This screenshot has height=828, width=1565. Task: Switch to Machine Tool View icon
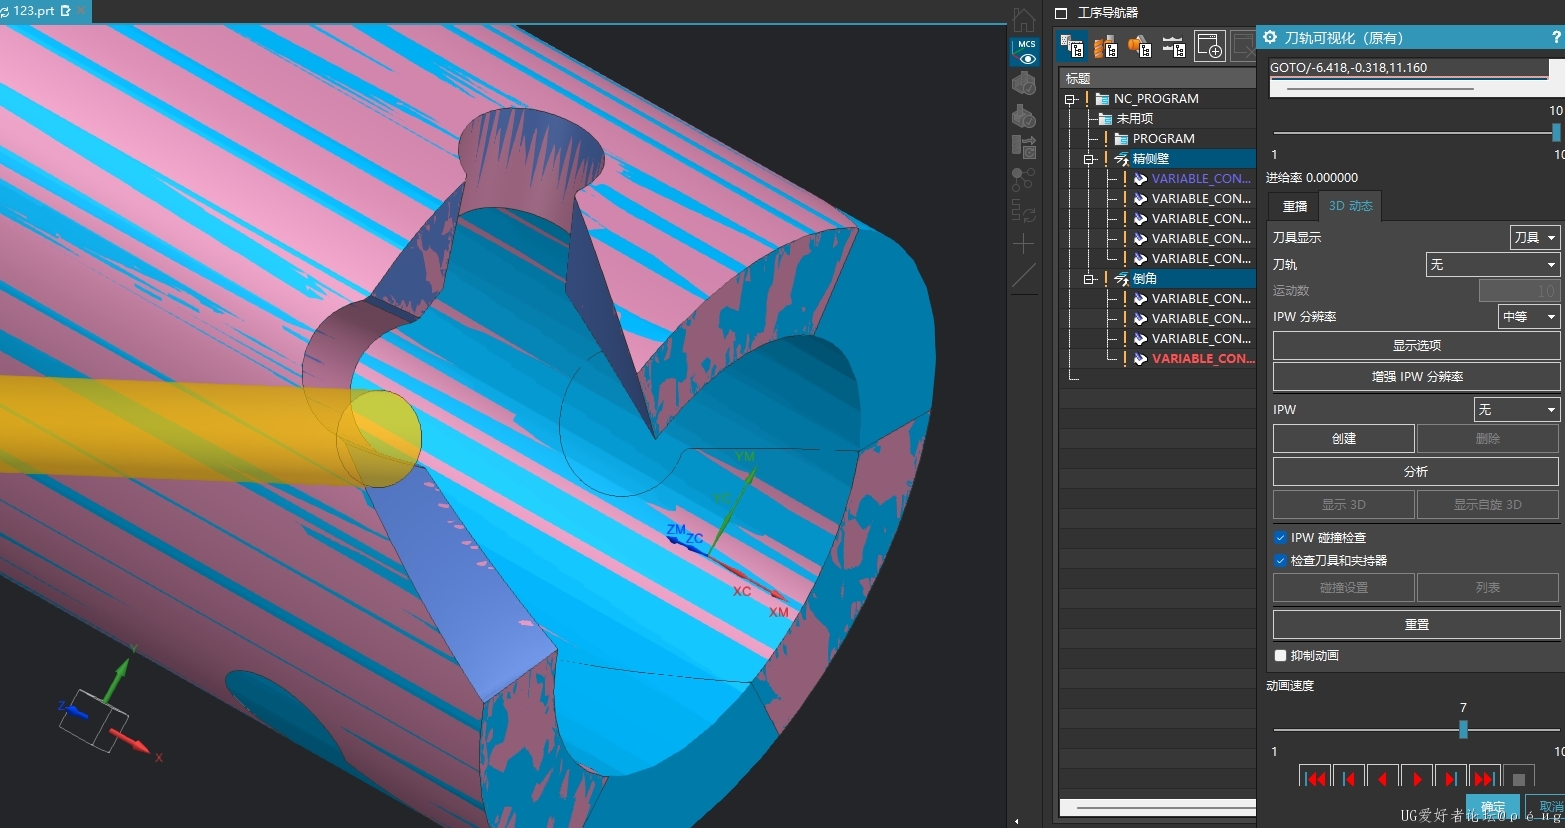coord(1106,46)
